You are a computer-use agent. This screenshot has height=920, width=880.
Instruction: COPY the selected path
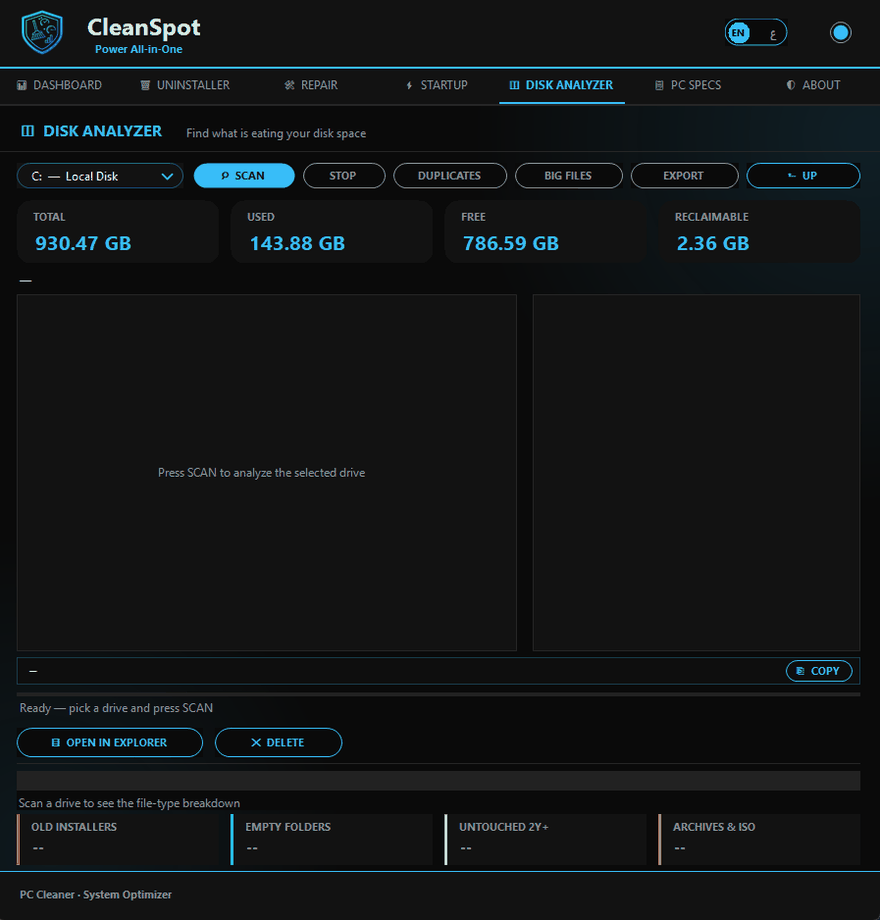click(819, 671)
